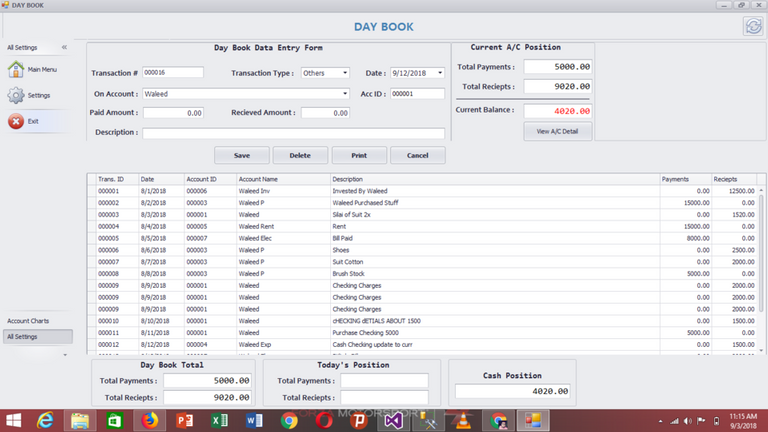Open Settings with the gear icon
The height and width of the screenshot is (432, 768).
(x=30, y=96)
